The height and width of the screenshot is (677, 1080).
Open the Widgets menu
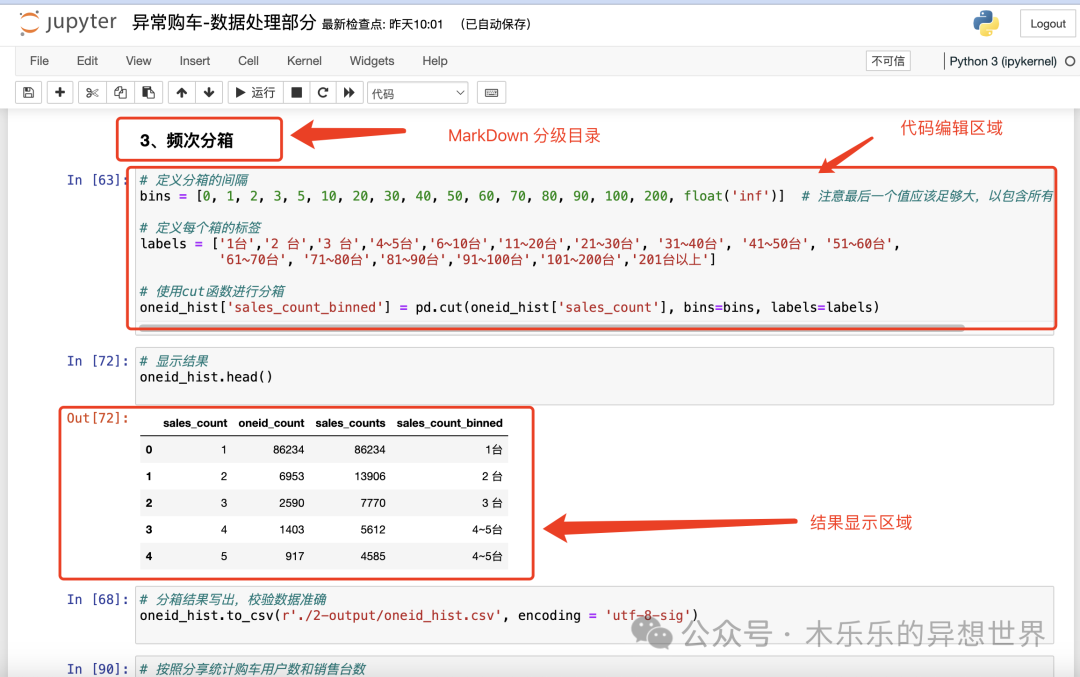372,61
